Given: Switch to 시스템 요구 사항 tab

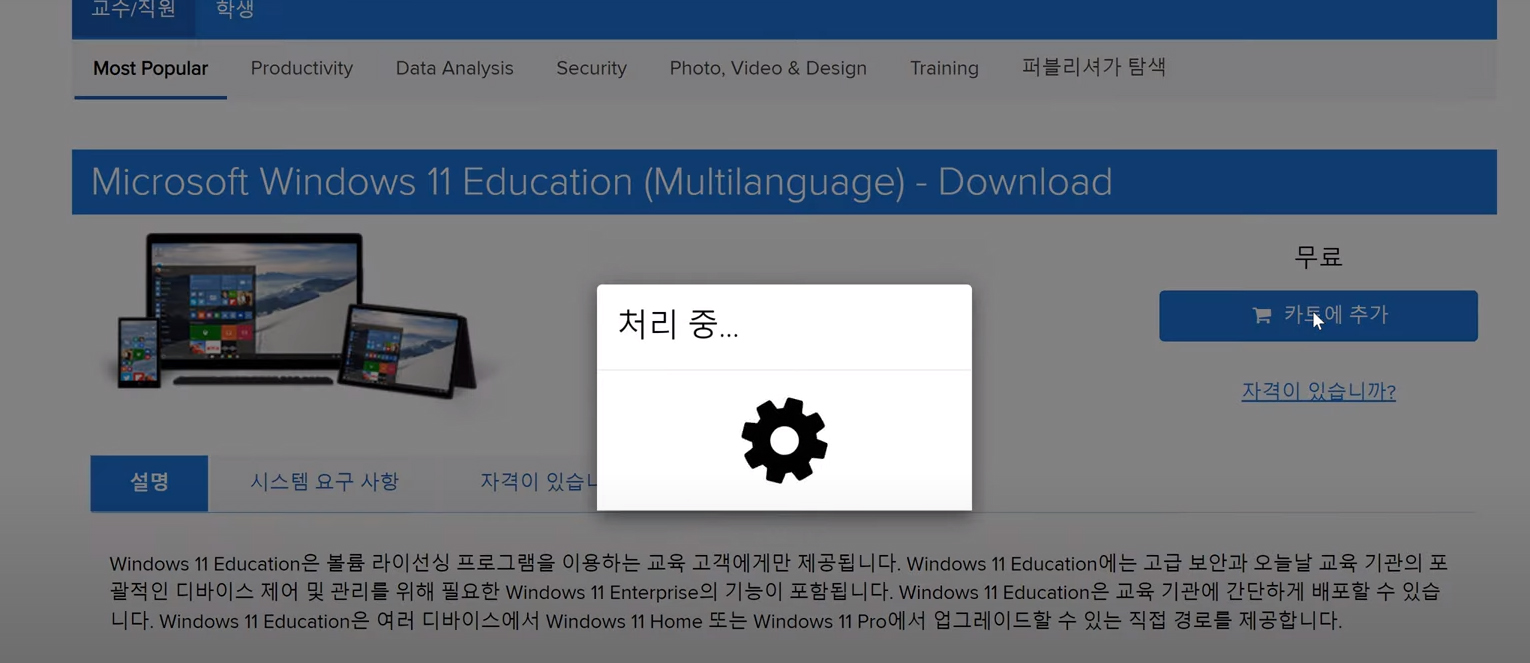Looking at the screenshot, I should click(x=324, y=483).
